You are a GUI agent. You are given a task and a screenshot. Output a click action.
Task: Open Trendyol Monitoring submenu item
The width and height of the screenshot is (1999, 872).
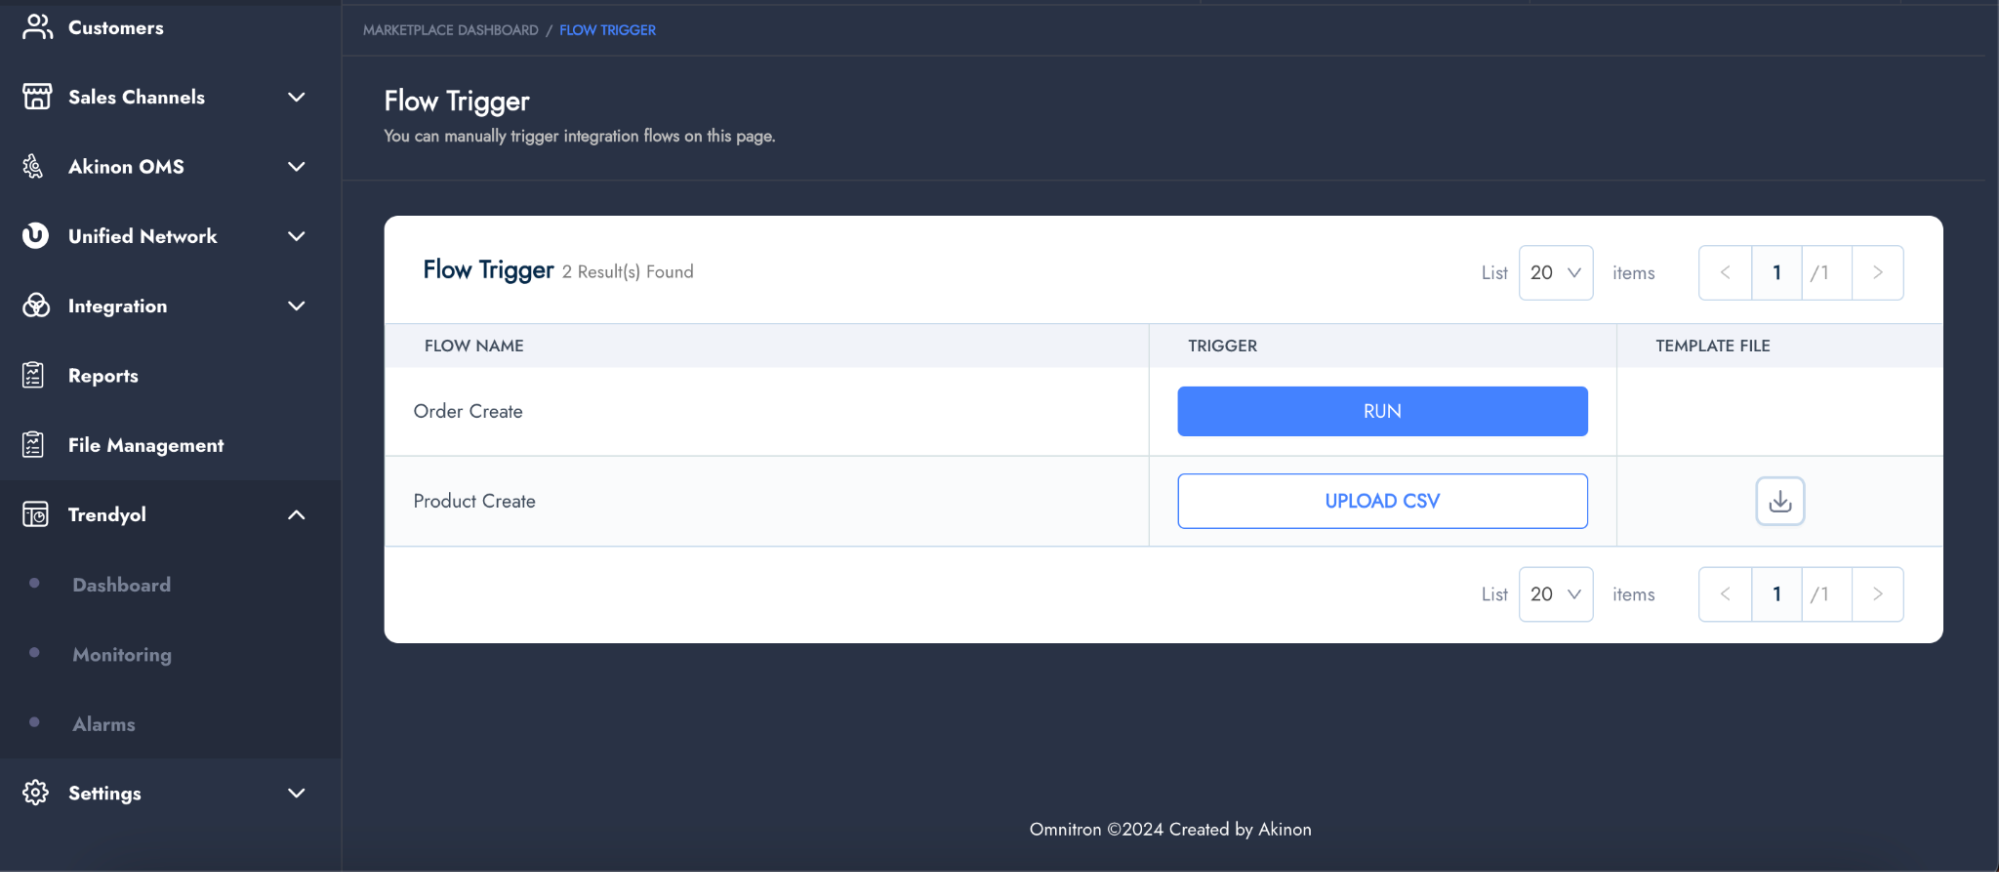(x=122, y=655)
